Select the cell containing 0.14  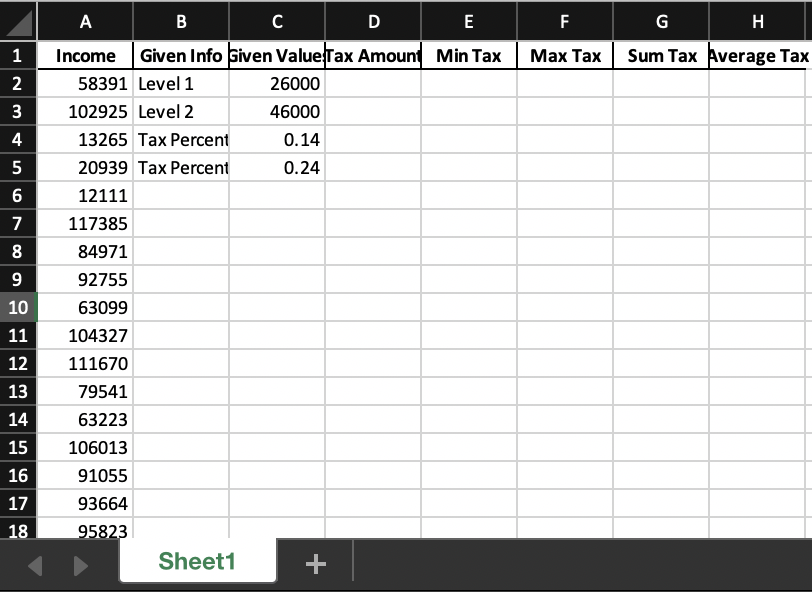[x=277, y=140]
